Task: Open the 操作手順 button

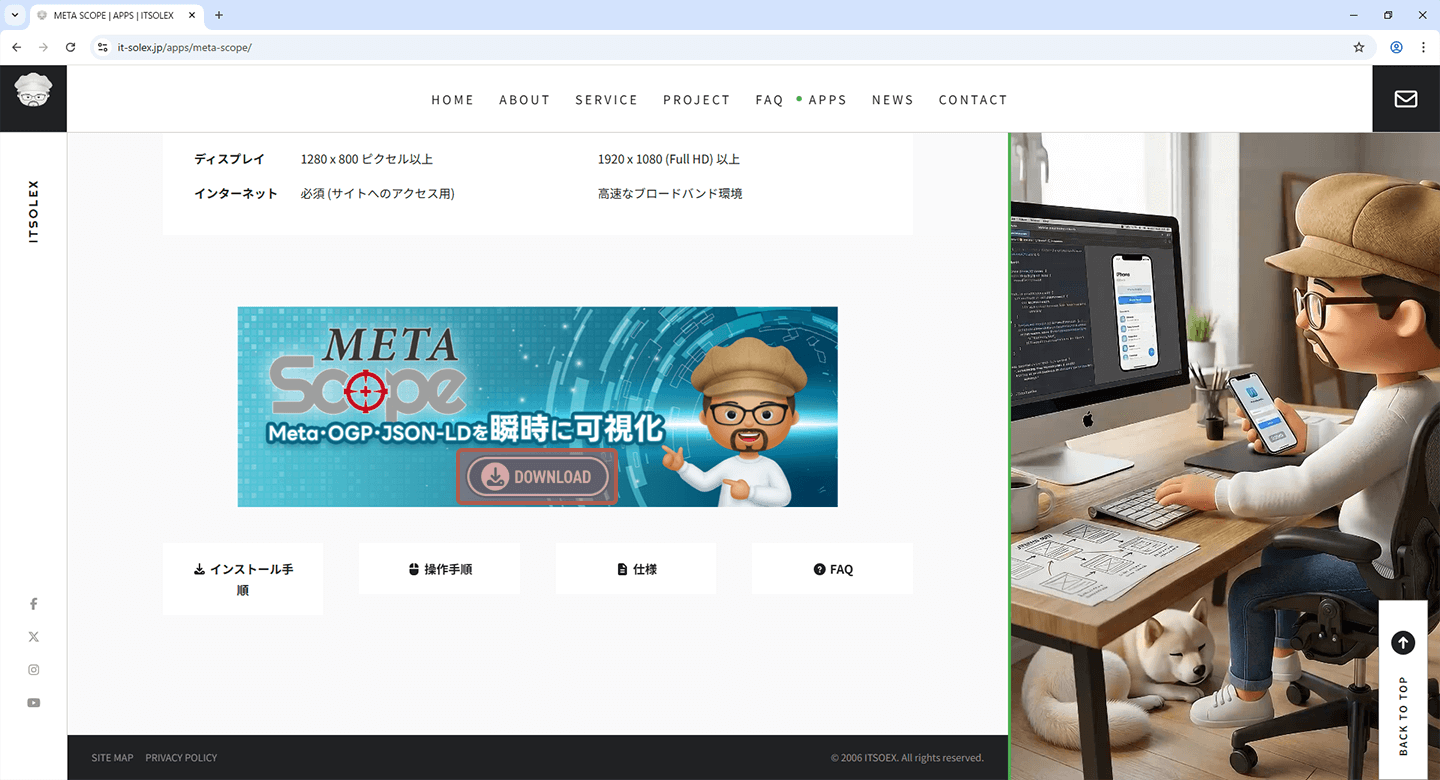Action: click(439, 569)
